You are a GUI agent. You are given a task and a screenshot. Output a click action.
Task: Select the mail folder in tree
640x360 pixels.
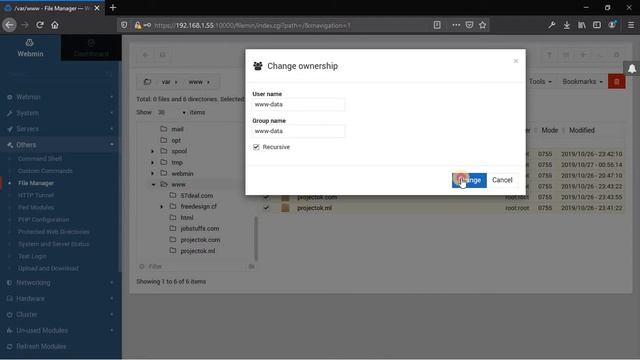click(x=177, y=129)
